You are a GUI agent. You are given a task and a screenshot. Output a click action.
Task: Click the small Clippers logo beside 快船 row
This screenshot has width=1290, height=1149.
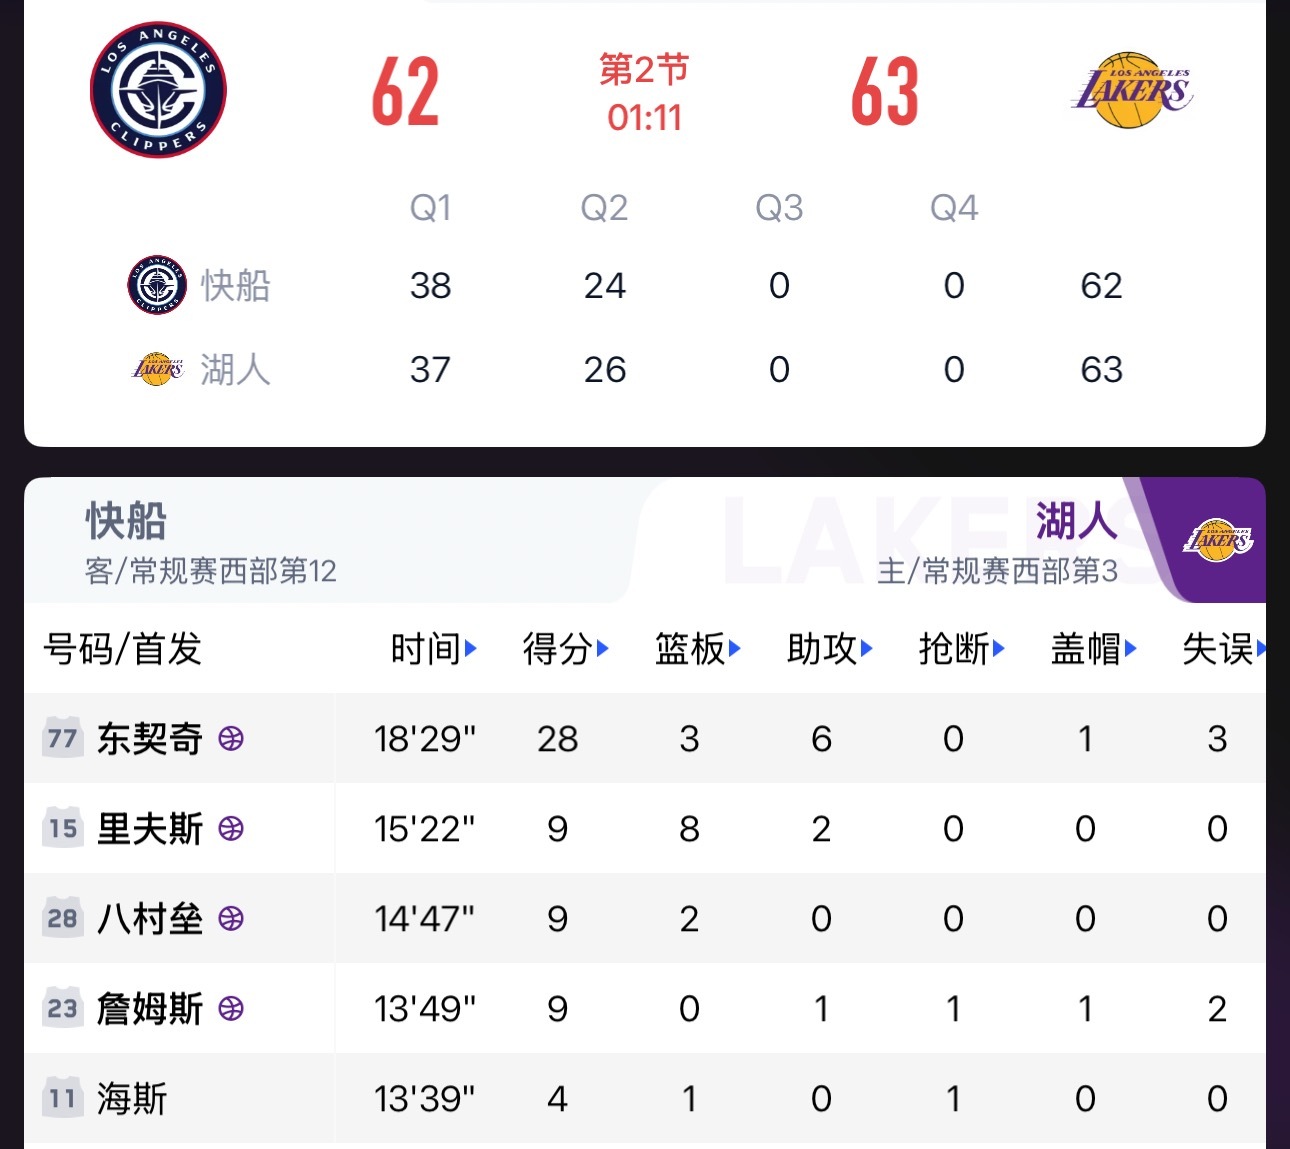coord(158,285)
